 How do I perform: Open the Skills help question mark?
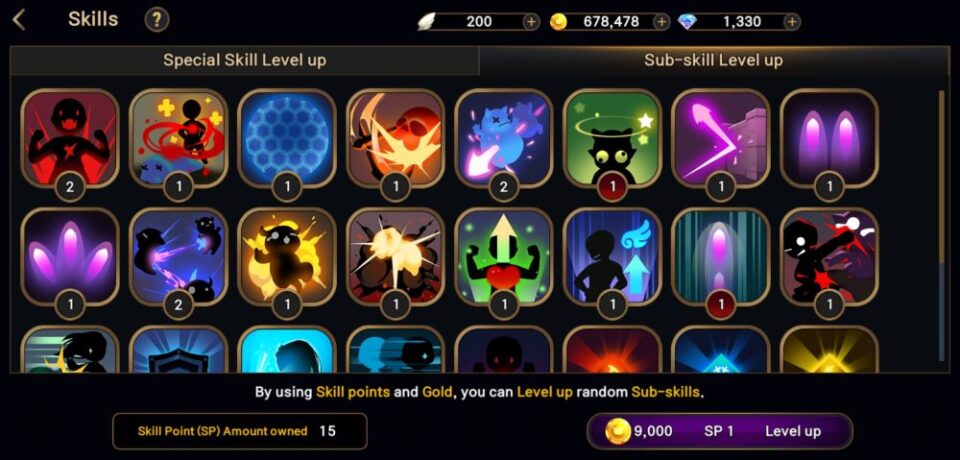point(157,20)
